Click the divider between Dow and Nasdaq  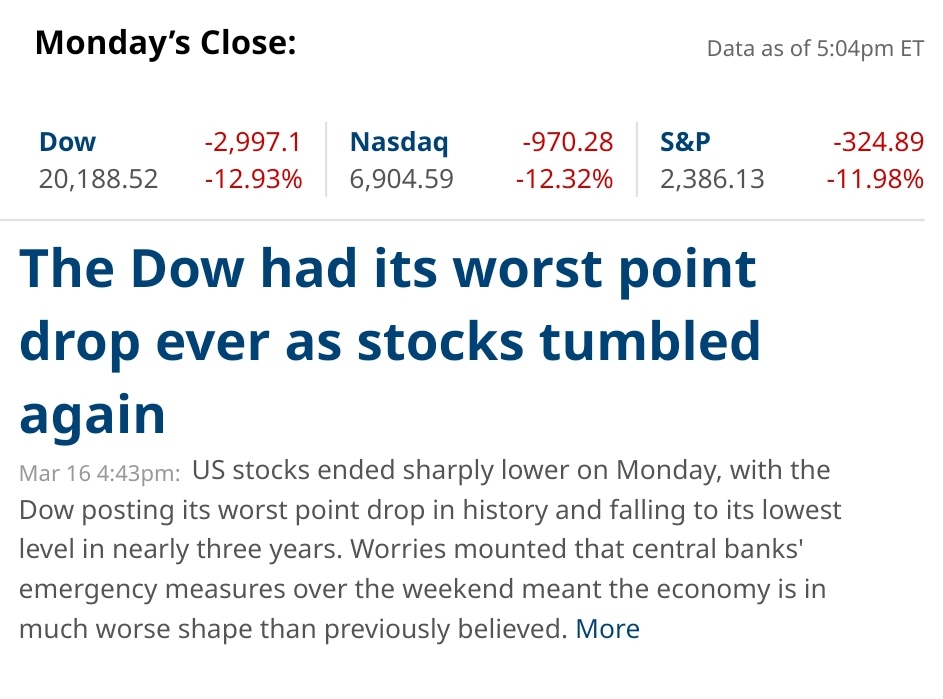point(326,160)
